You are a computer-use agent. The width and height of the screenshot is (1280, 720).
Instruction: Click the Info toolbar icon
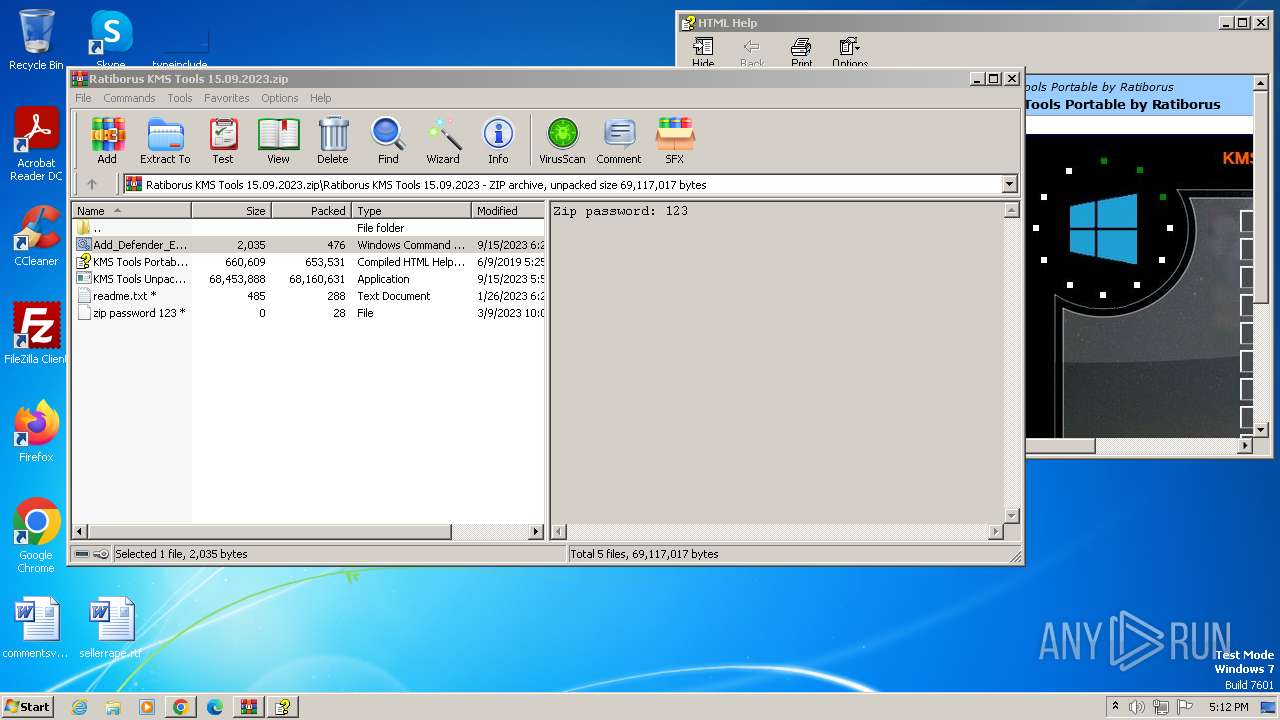point(498,140)
